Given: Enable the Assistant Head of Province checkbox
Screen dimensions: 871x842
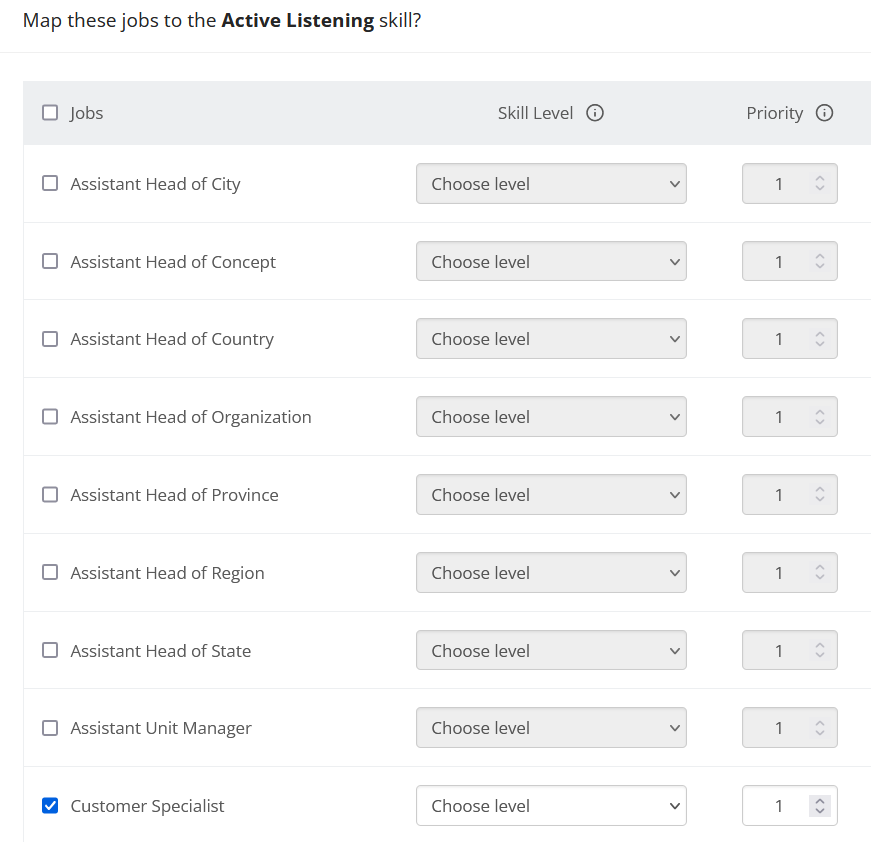Looking at the screenshot, I should [x=50, y=495].
